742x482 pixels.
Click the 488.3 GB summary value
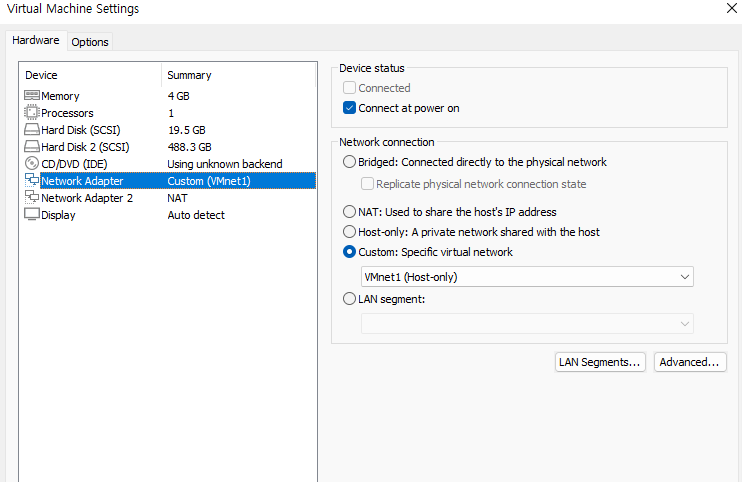[189, 147]
